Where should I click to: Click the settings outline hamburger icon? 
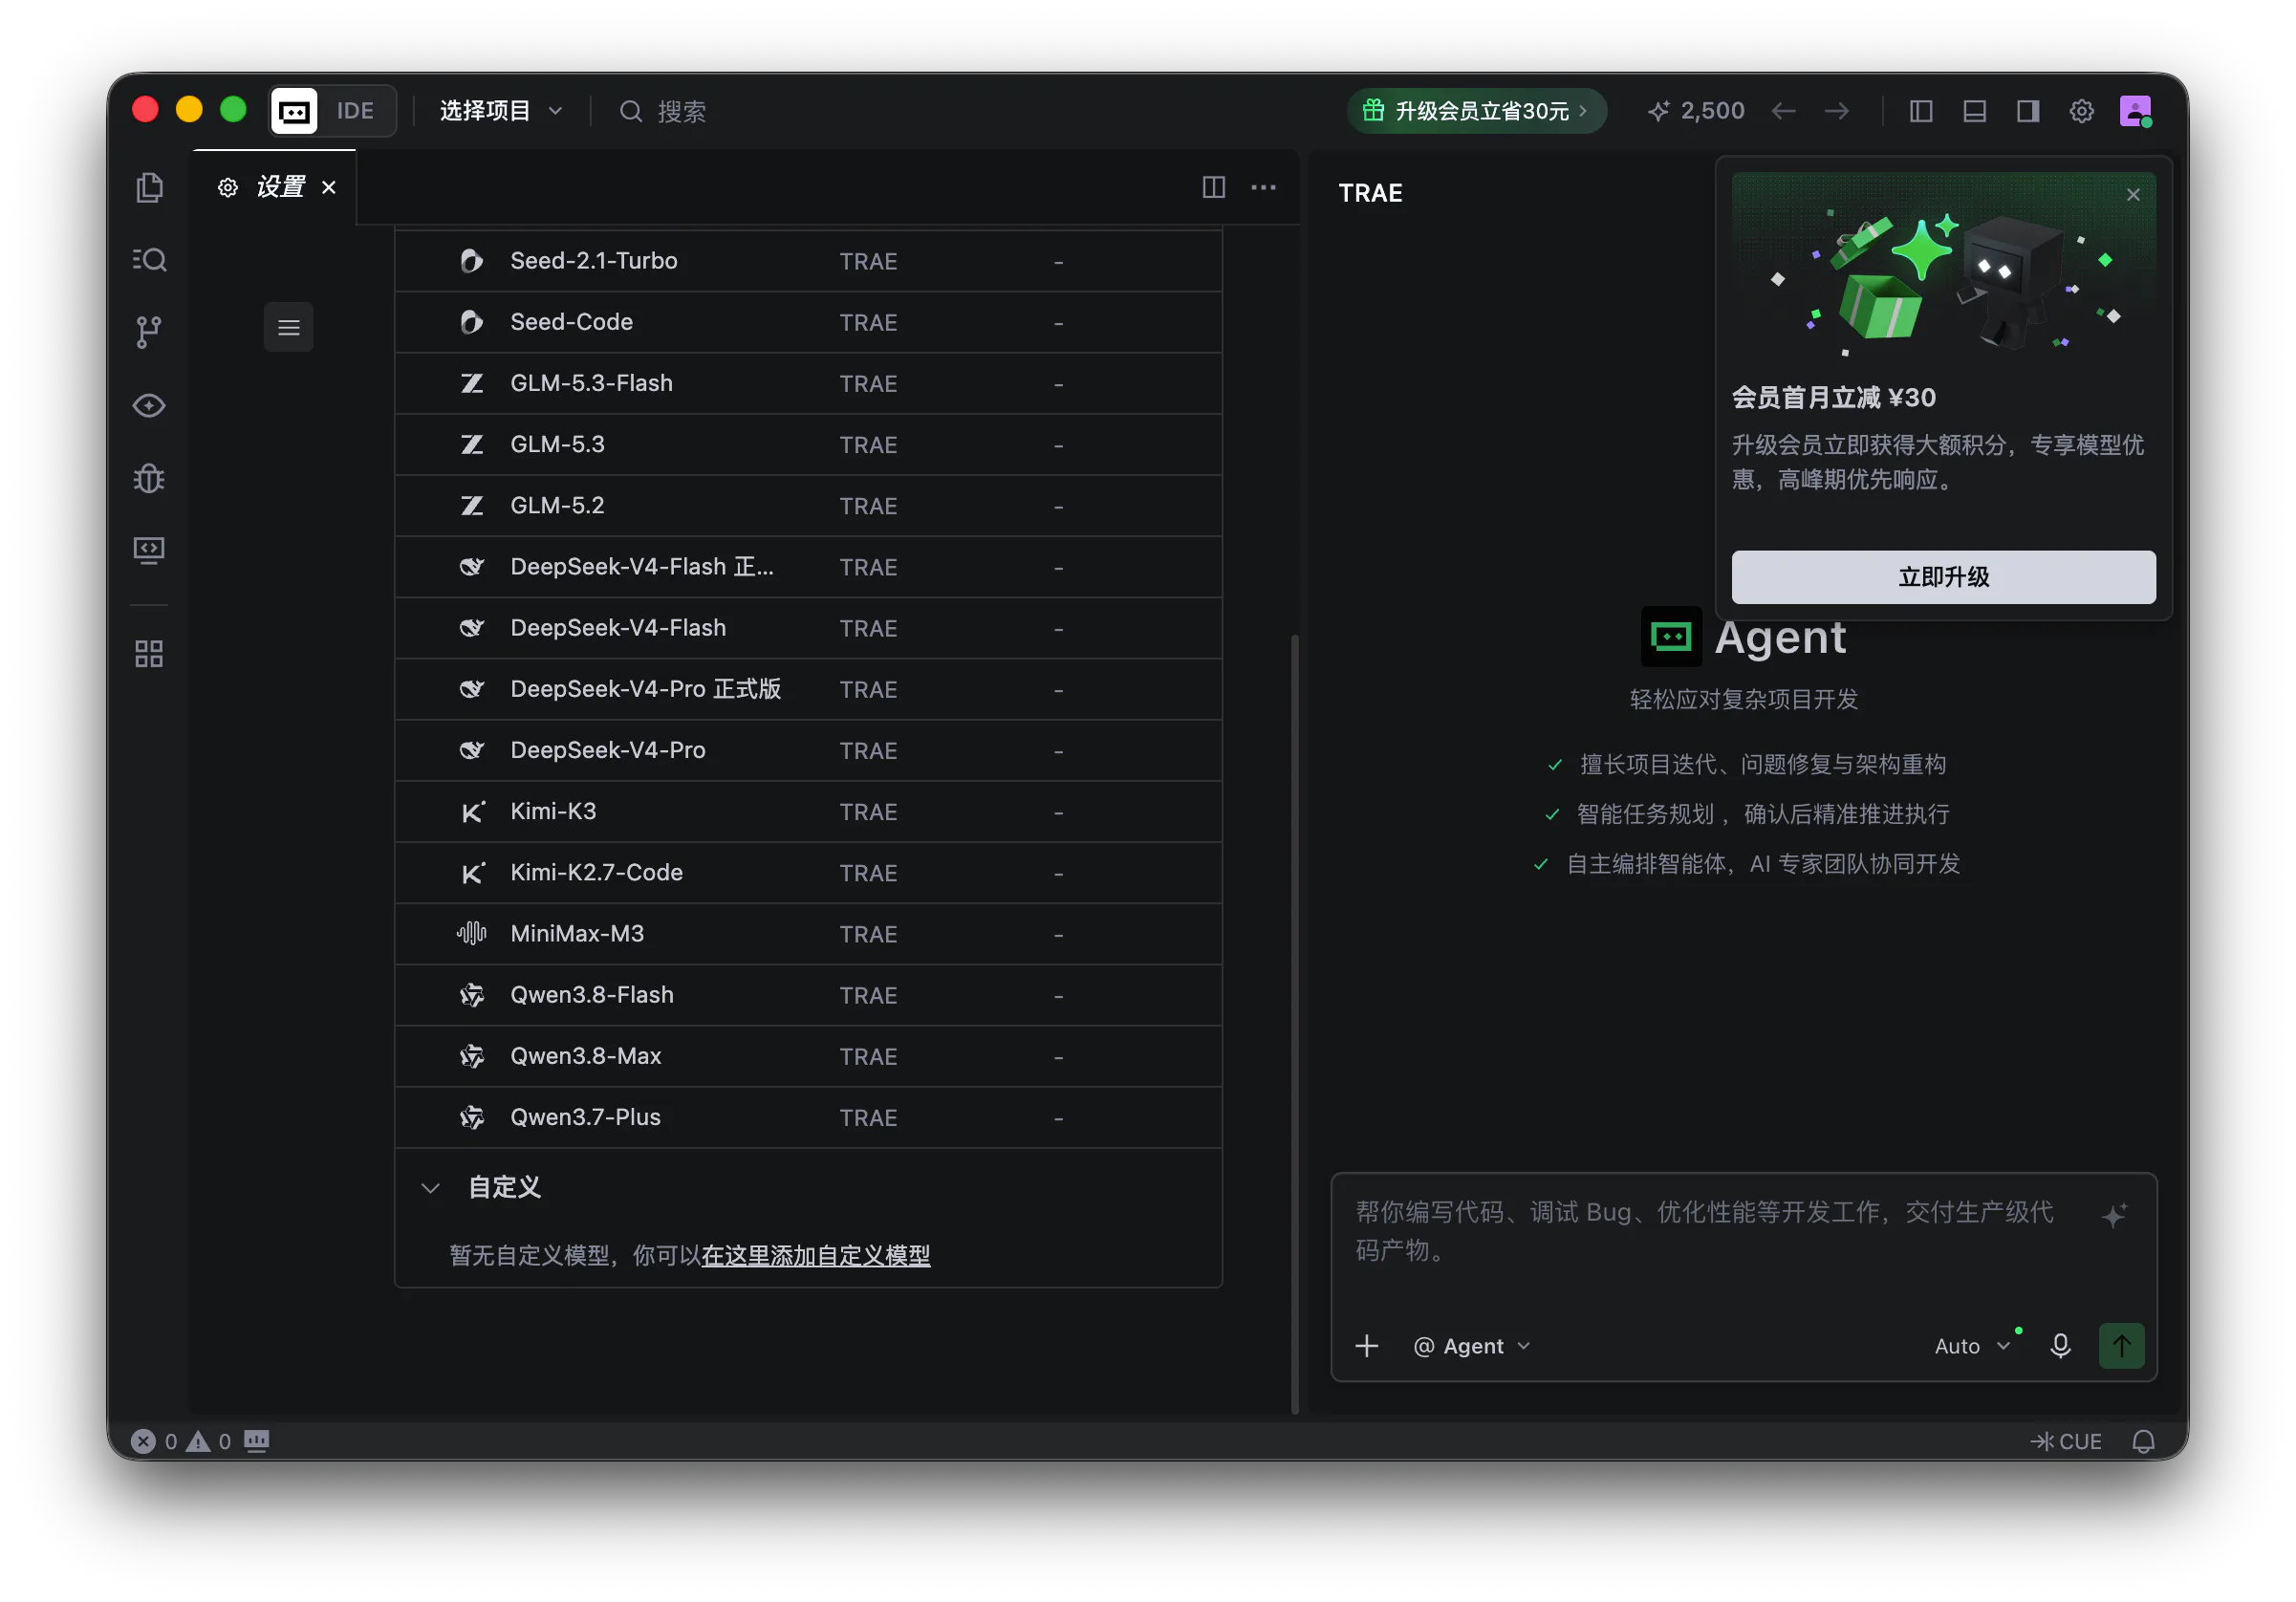point(288,327)
